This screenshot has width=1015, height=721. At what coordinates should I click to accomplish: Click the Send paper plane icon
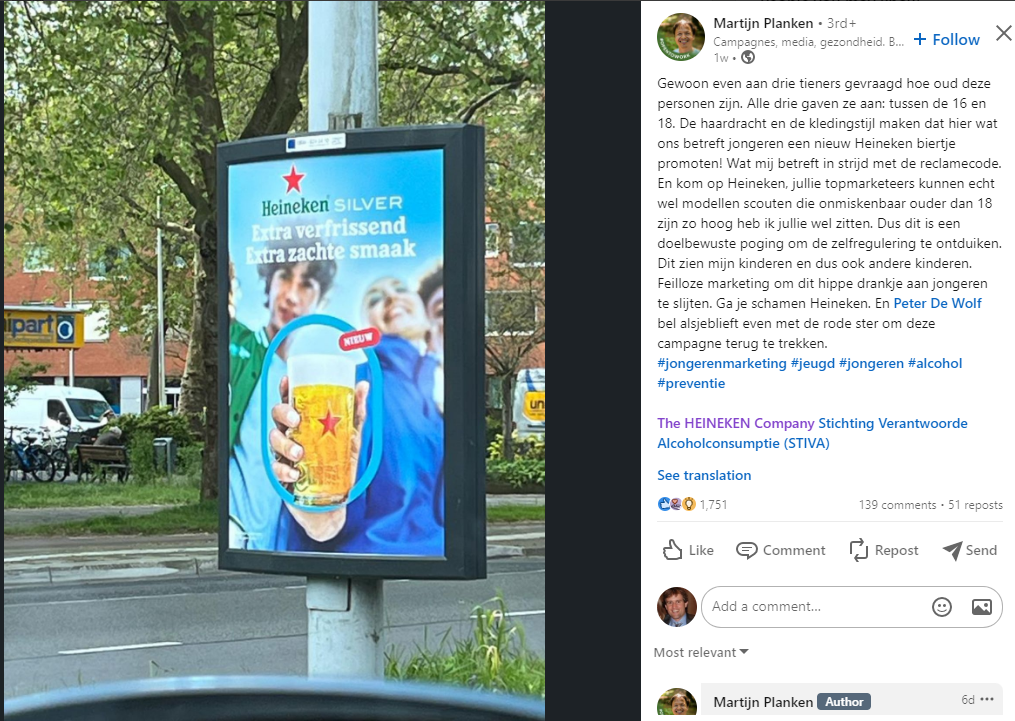point(952,551)
